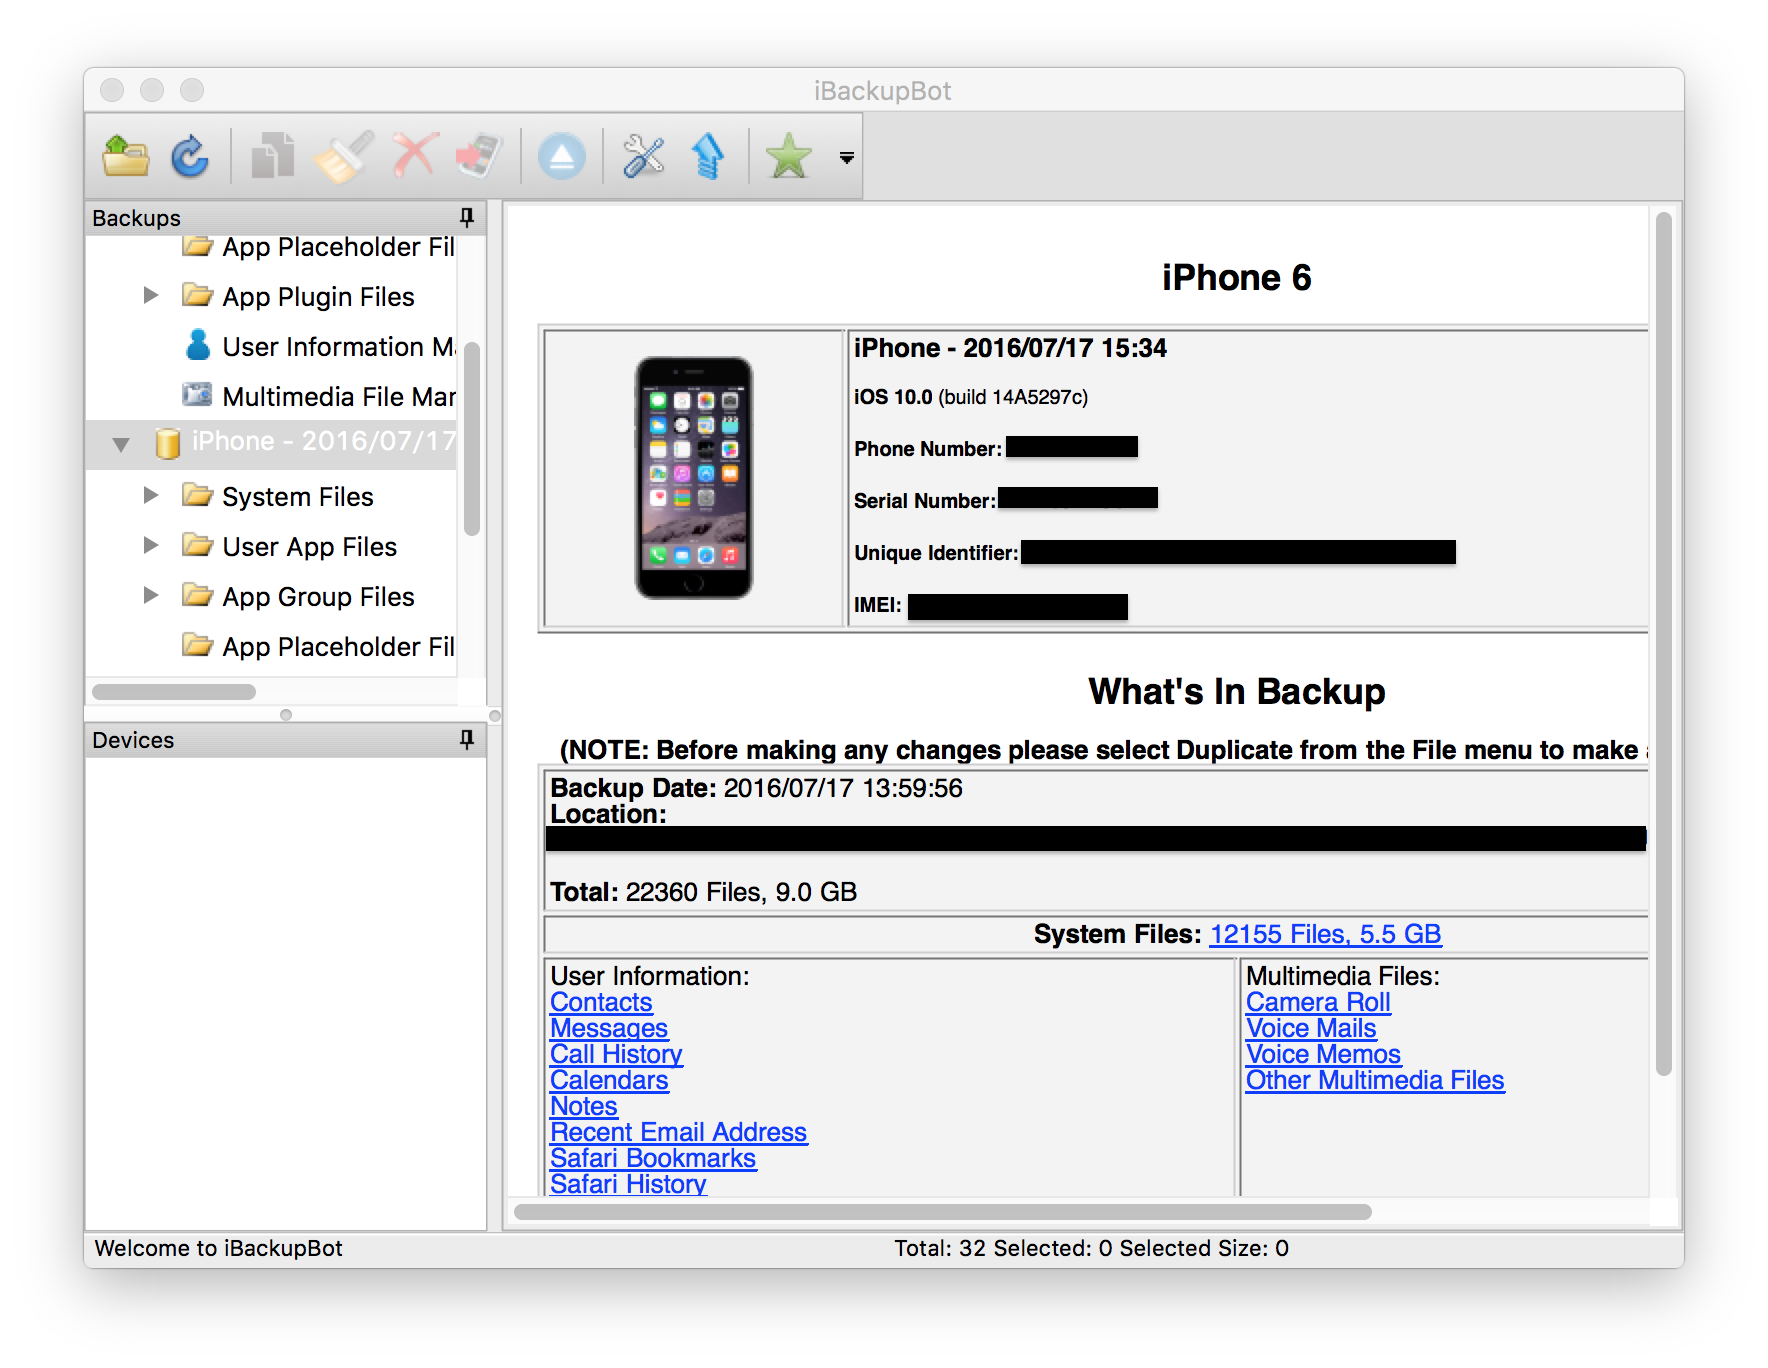The height and width of the screenshot is (1368, 1768).
Task: Click the database icon beside the iPhone backup
Action: pyautogui.click(x=168, y=443)
